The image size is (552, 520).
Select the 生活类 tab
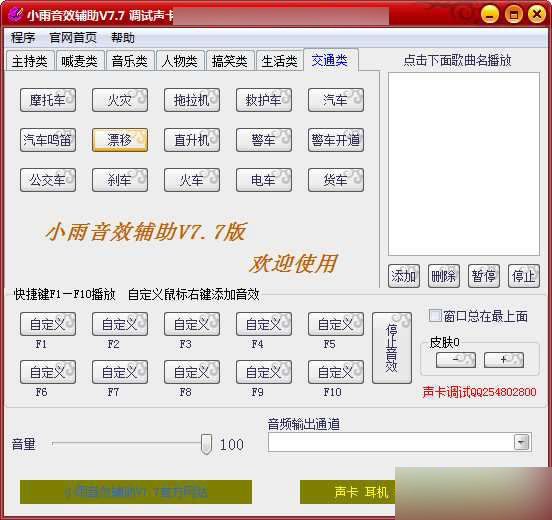280,61
